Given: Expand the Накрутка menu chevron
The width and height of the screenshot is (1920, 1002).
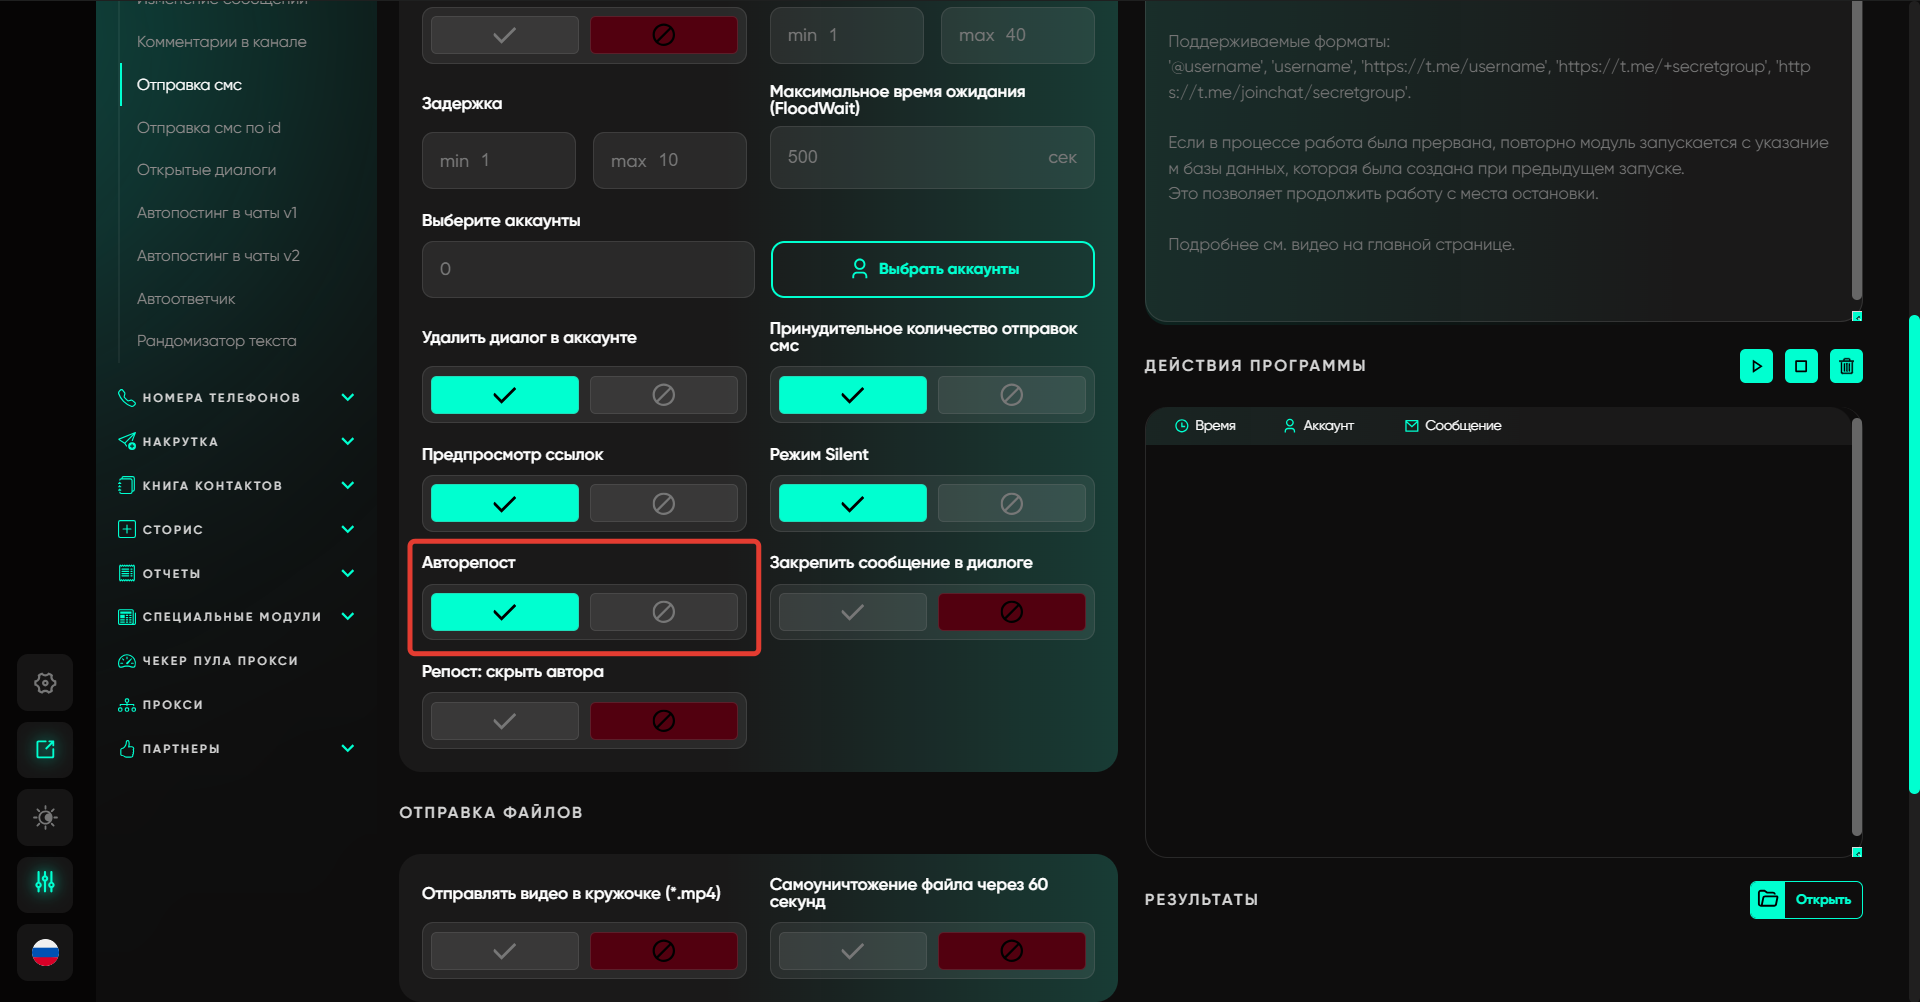Looking at the screenshot, I should (347, 441).
